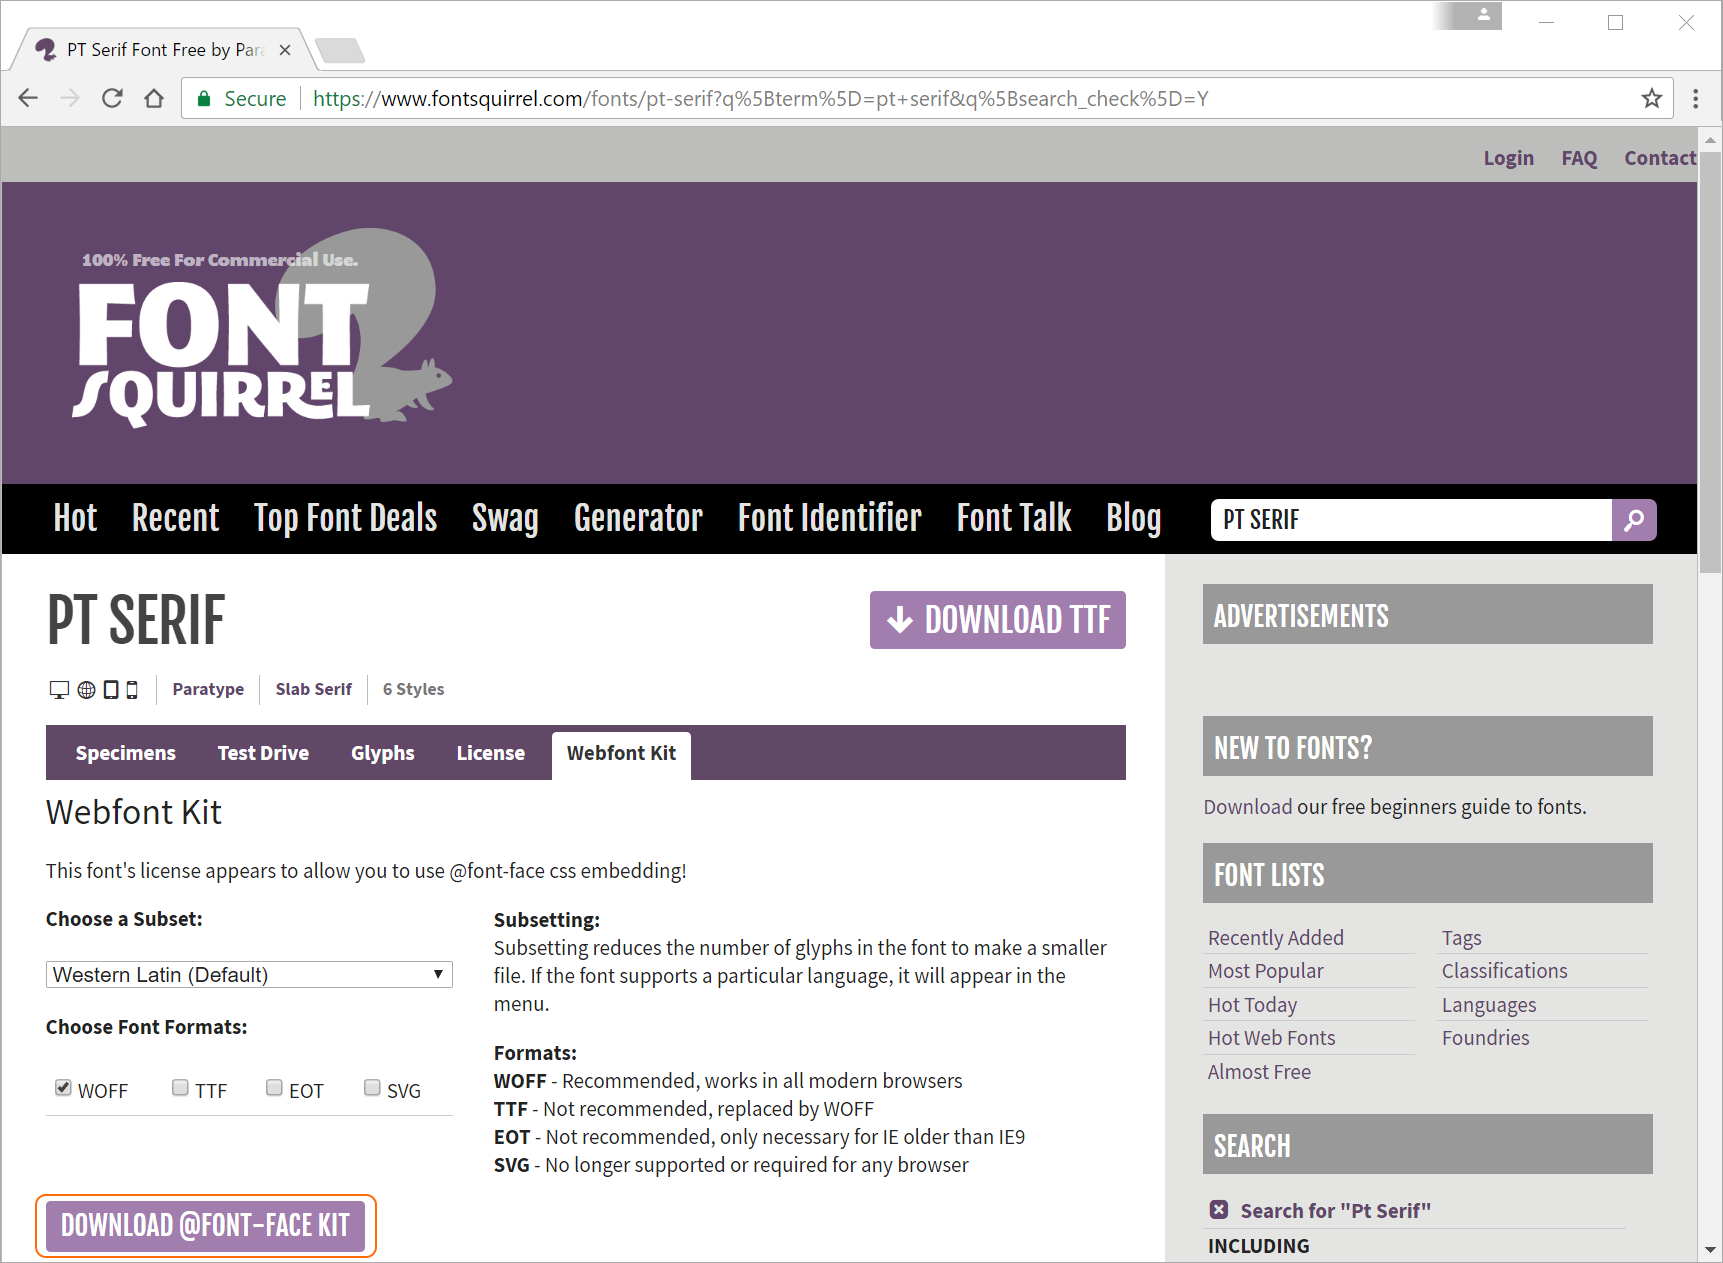Open a new tab with the new-tab button
Viewport: 1723px width, 1263px height.
[x=339, y=50]
